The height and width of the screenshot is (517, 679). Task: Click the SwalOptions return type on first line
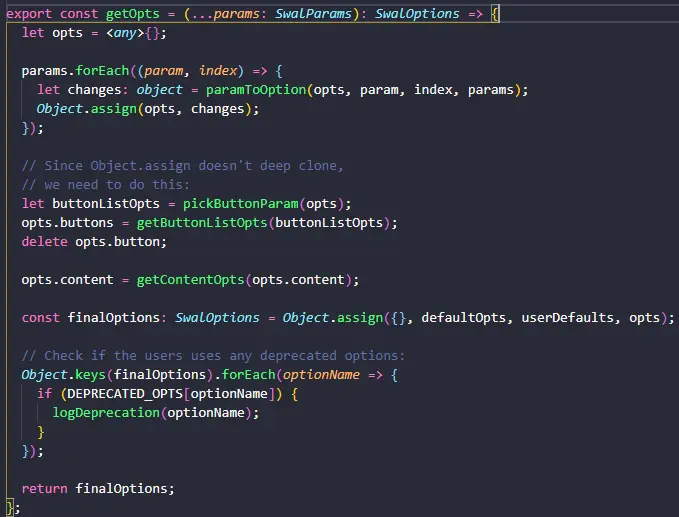pyautogui.click(x=417, y=14)
